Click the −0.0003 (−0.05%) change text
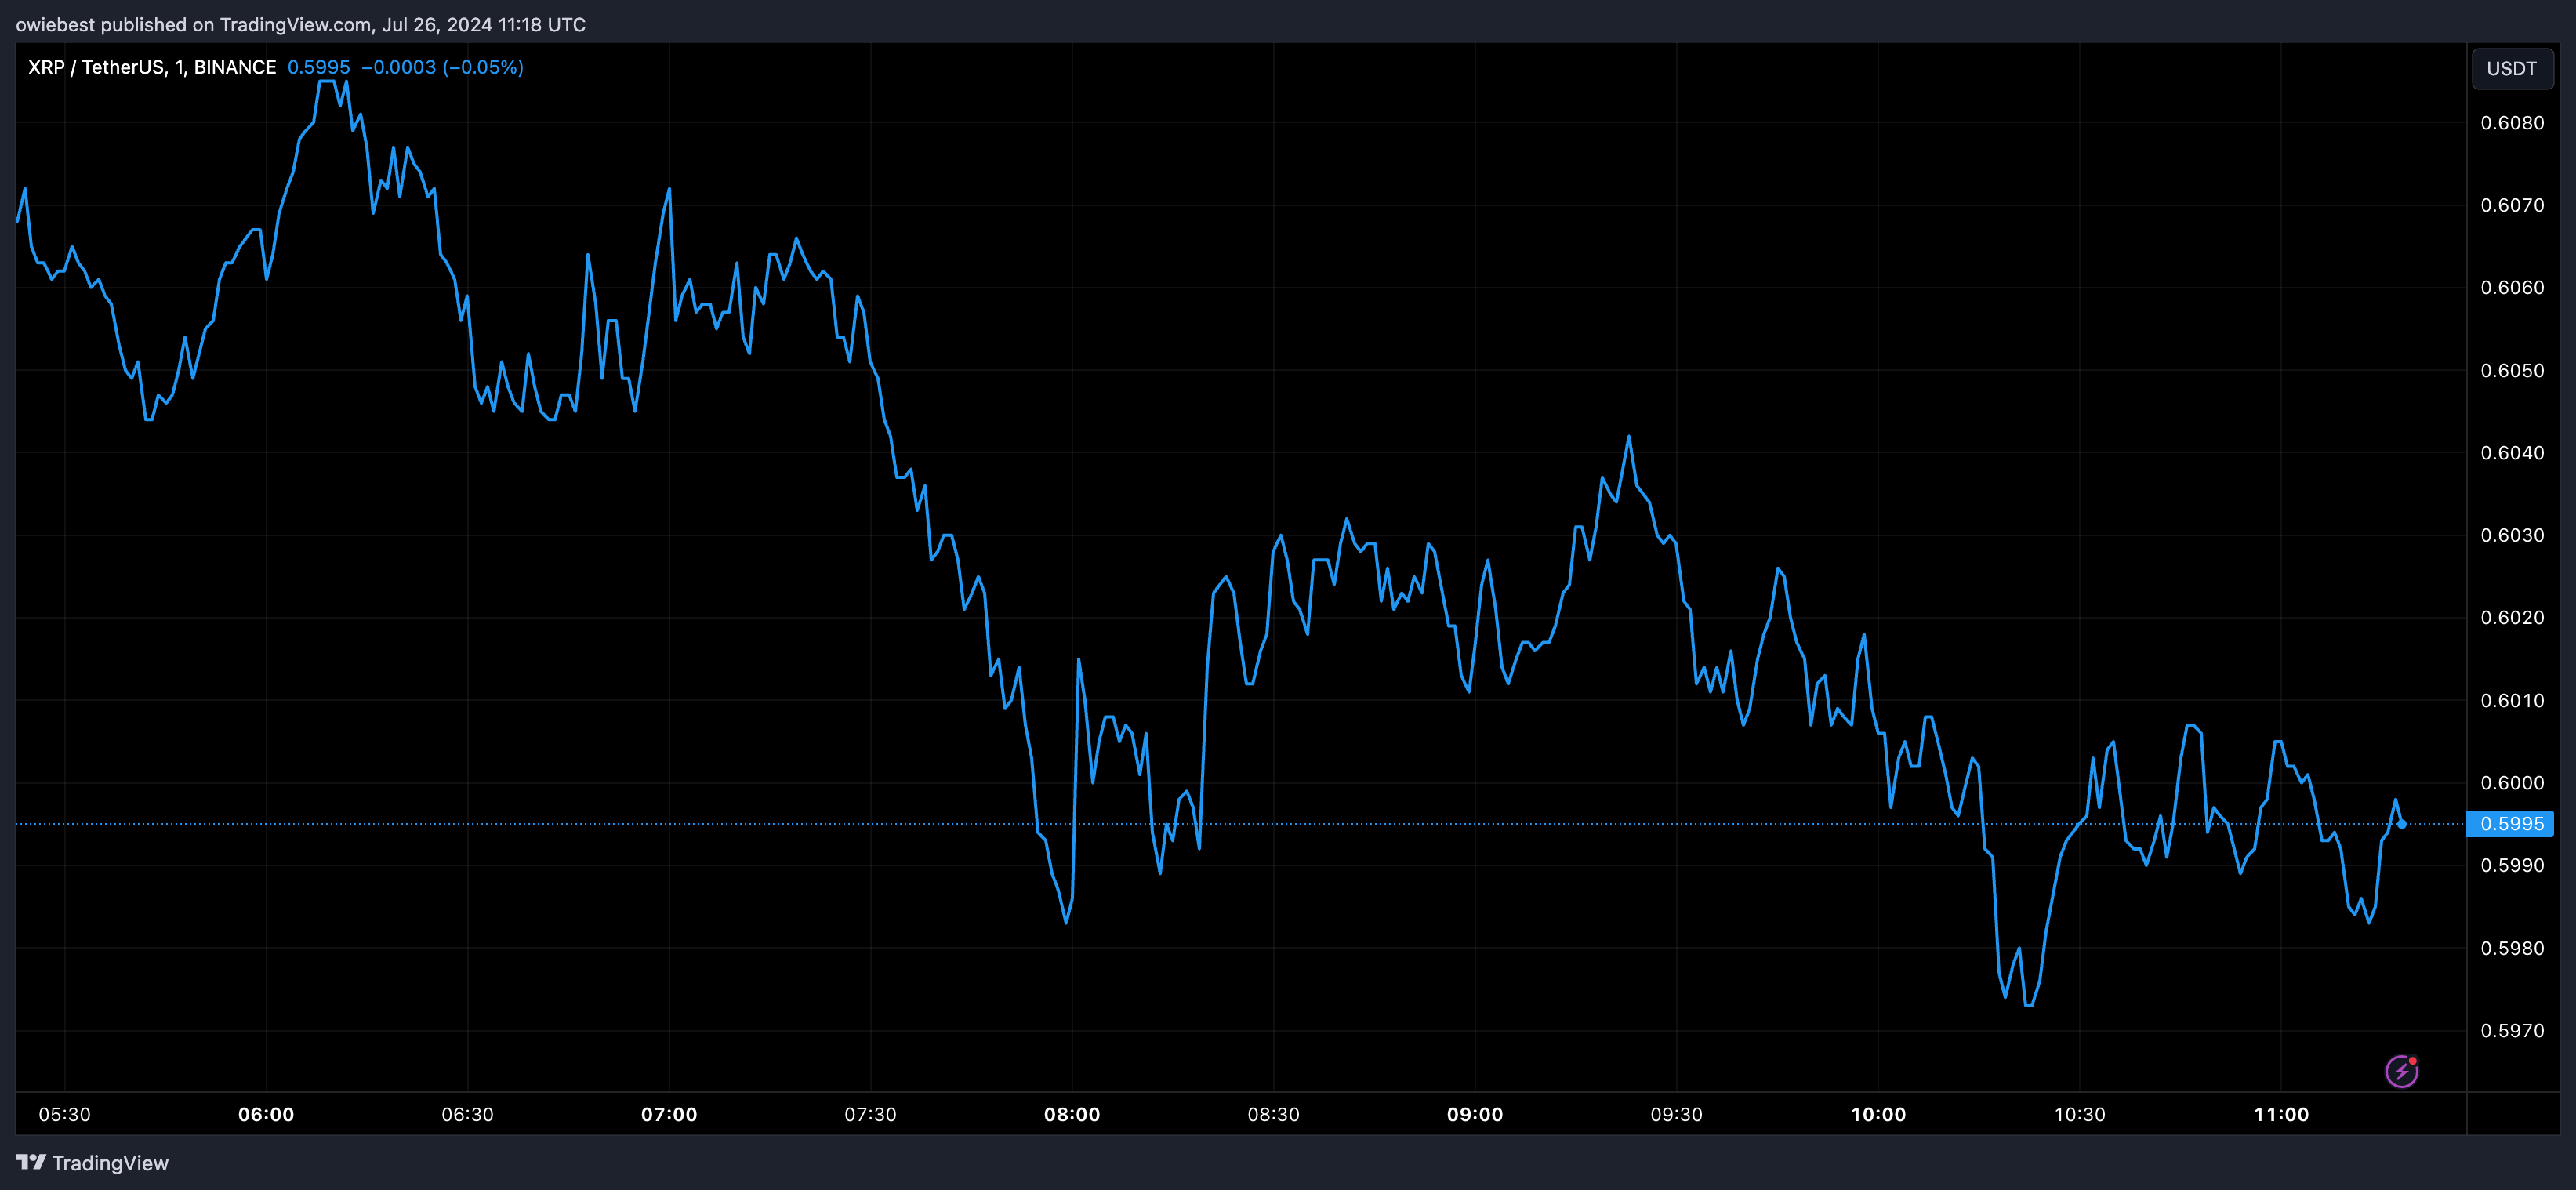Image resolution: width=2576 pixels, height=1190 pixels. 442,67
